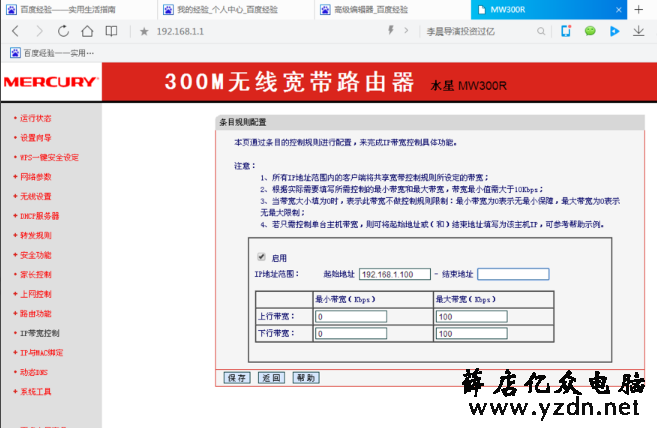This screenshot has height=428, width=657.
Task: Switch to the 高级编辑器_百度经验 tab
Action: click(393, 10)
